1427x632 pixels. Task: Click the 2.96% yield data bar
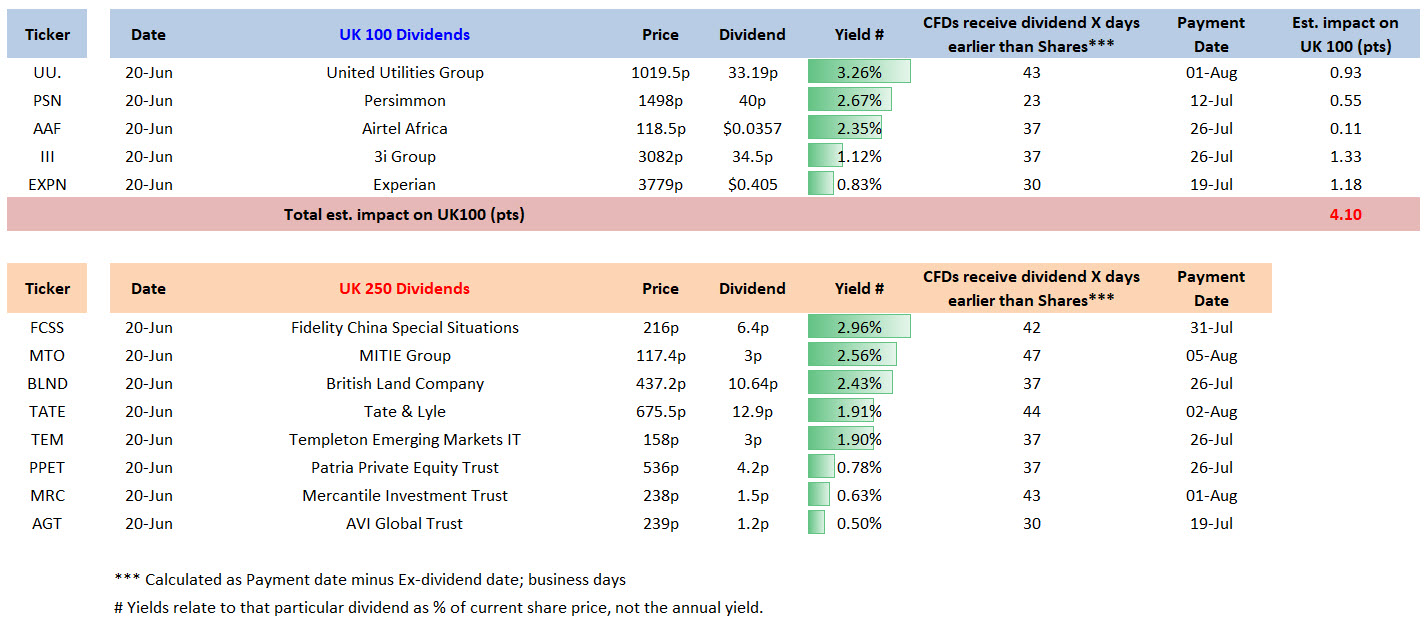[x=859, y=327]
